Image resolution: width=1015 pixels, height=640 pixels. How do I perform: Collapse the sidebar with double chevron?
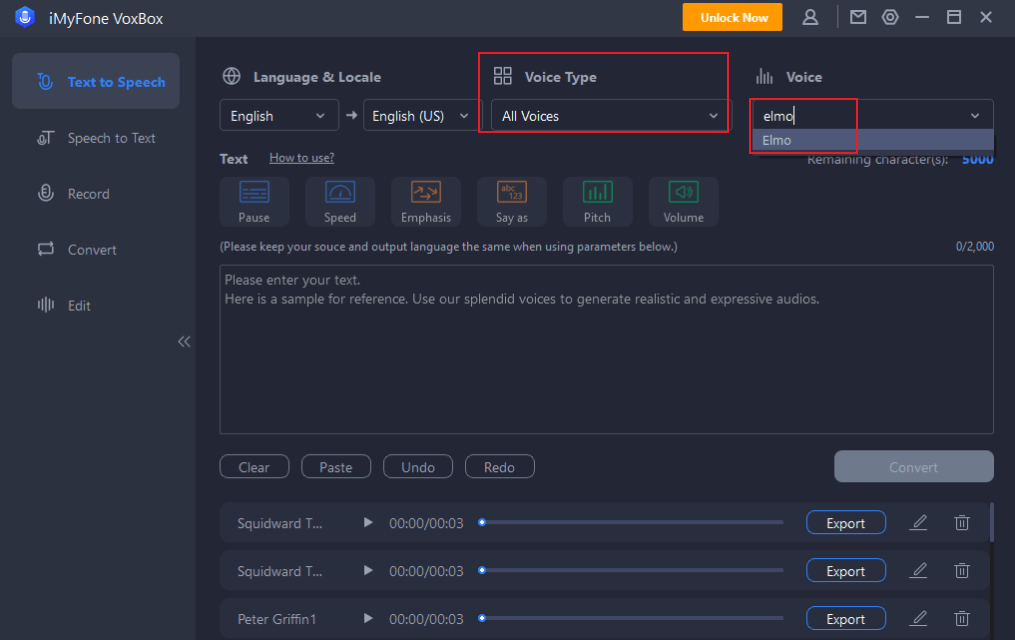184,342
